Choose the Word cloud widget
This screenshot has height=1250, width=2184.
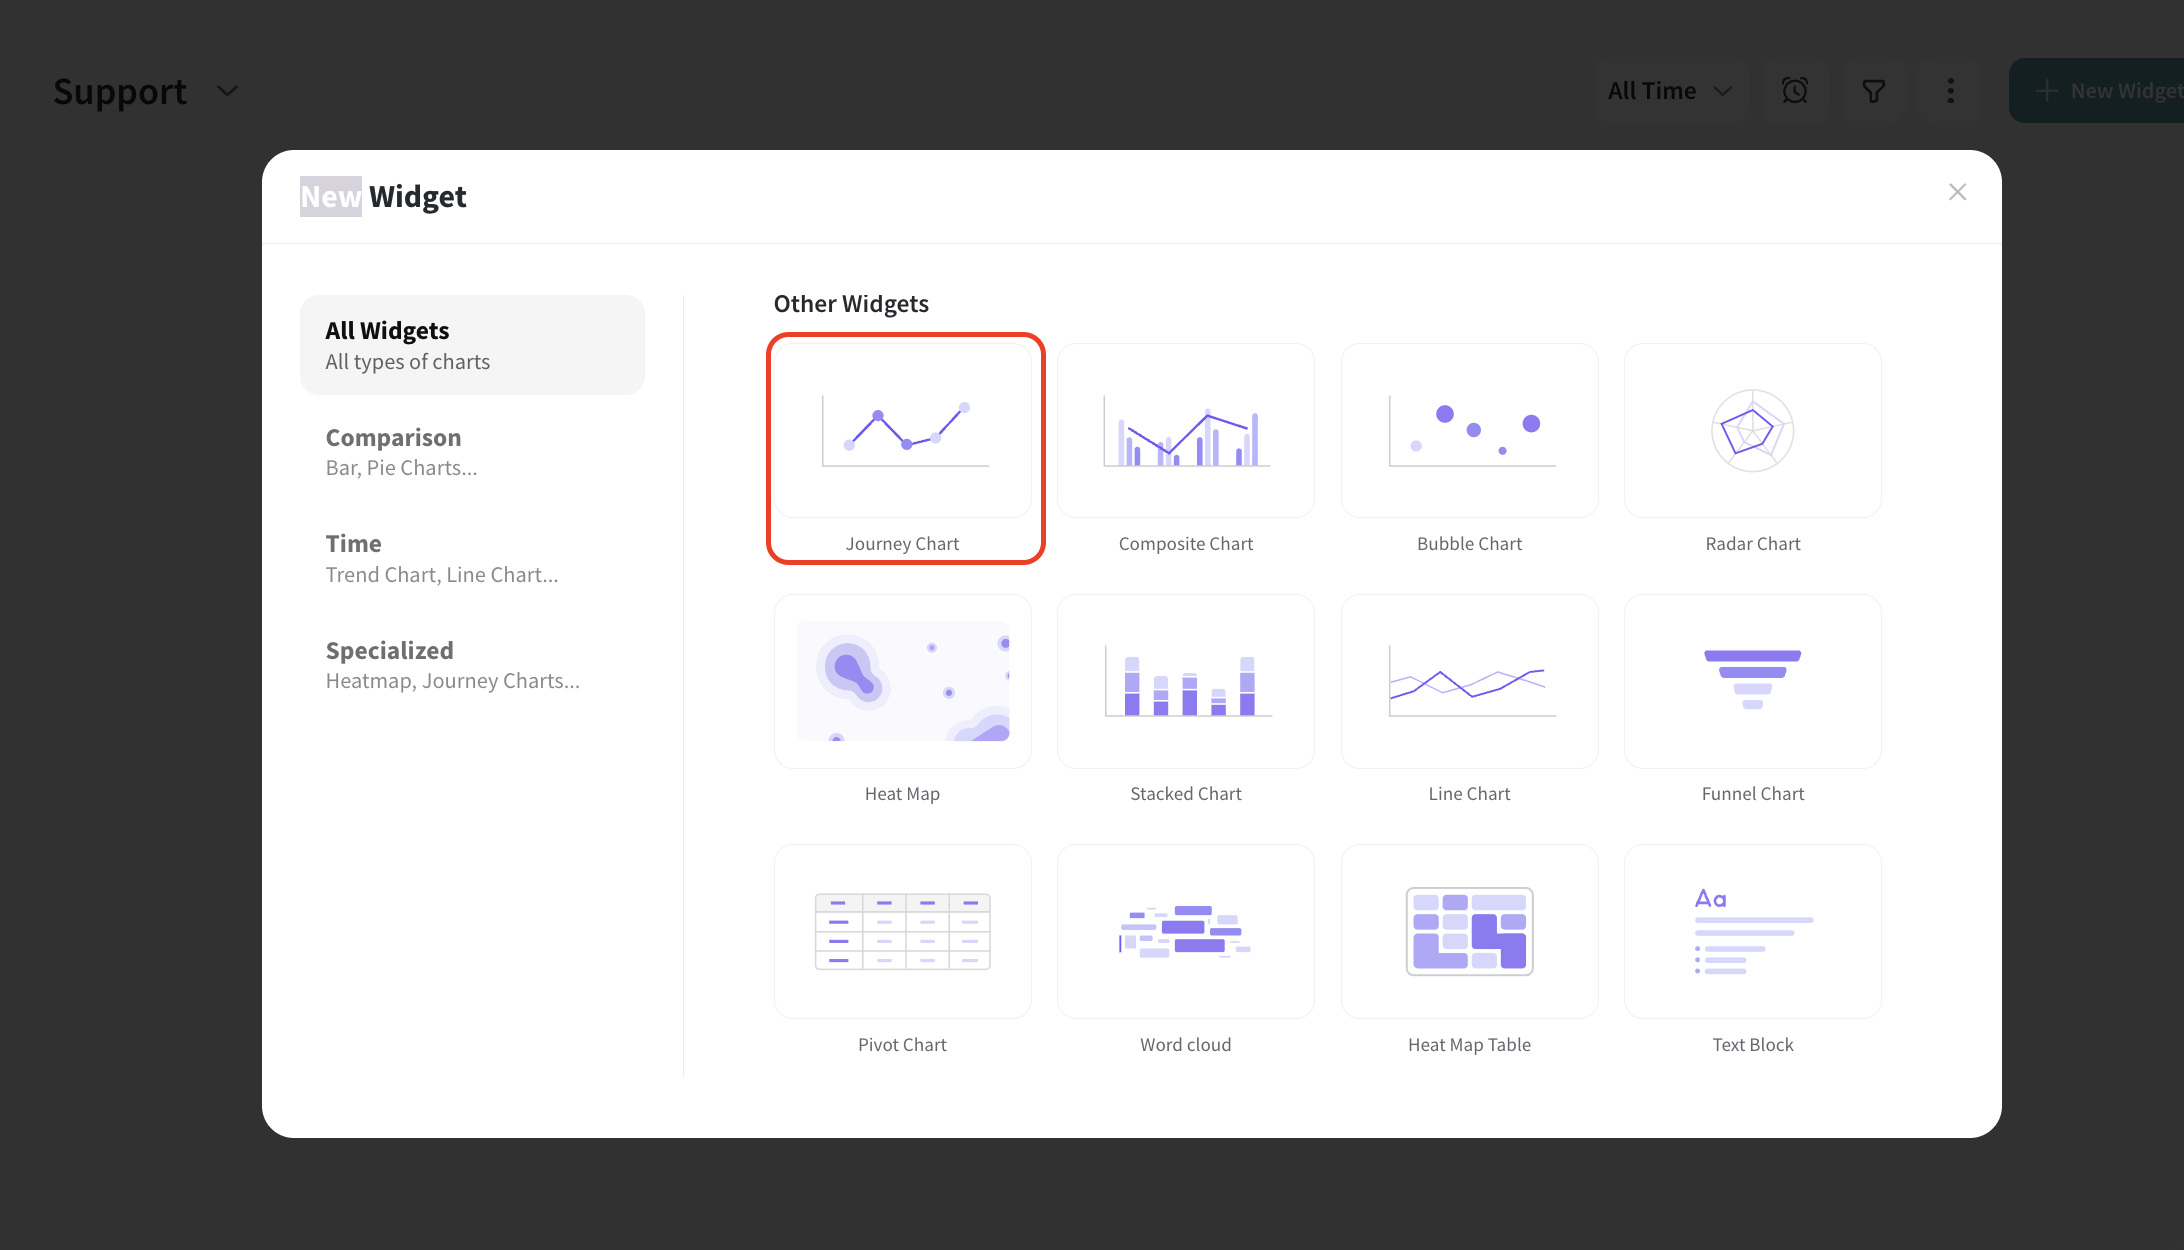tap(1185, 932)
